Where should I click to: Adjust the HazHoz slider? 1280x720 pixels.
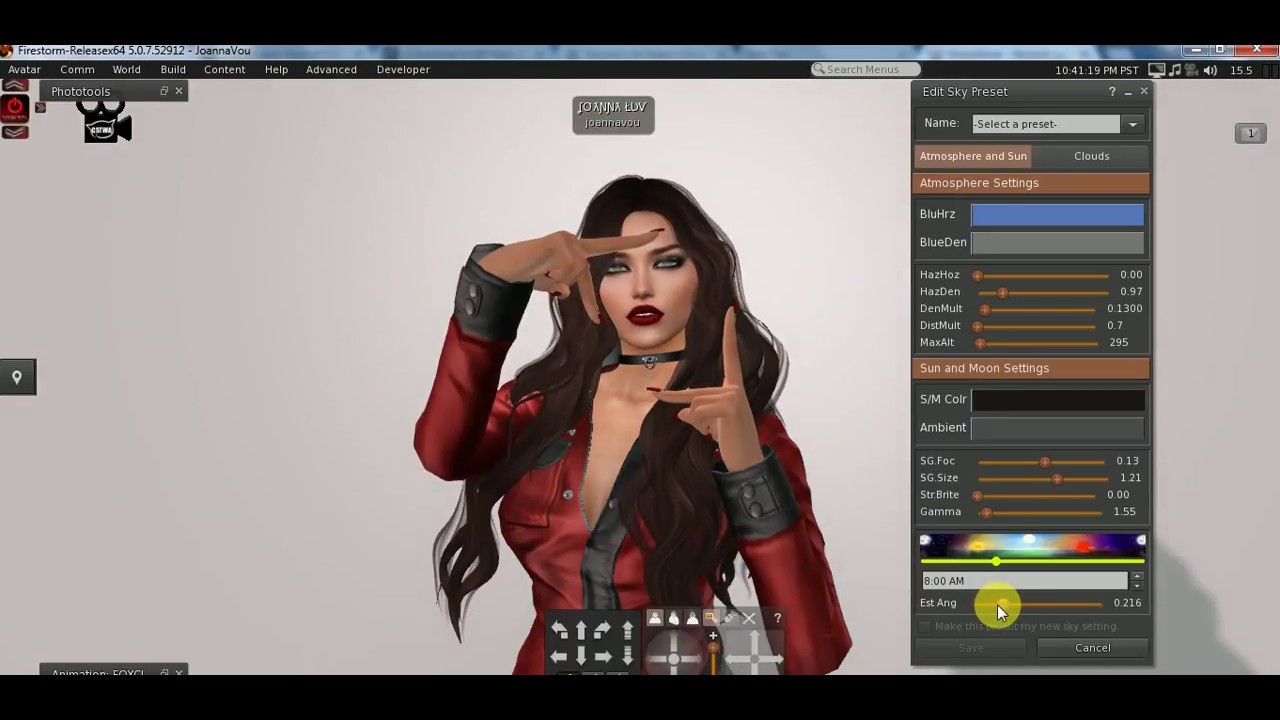click(1041, 275)
